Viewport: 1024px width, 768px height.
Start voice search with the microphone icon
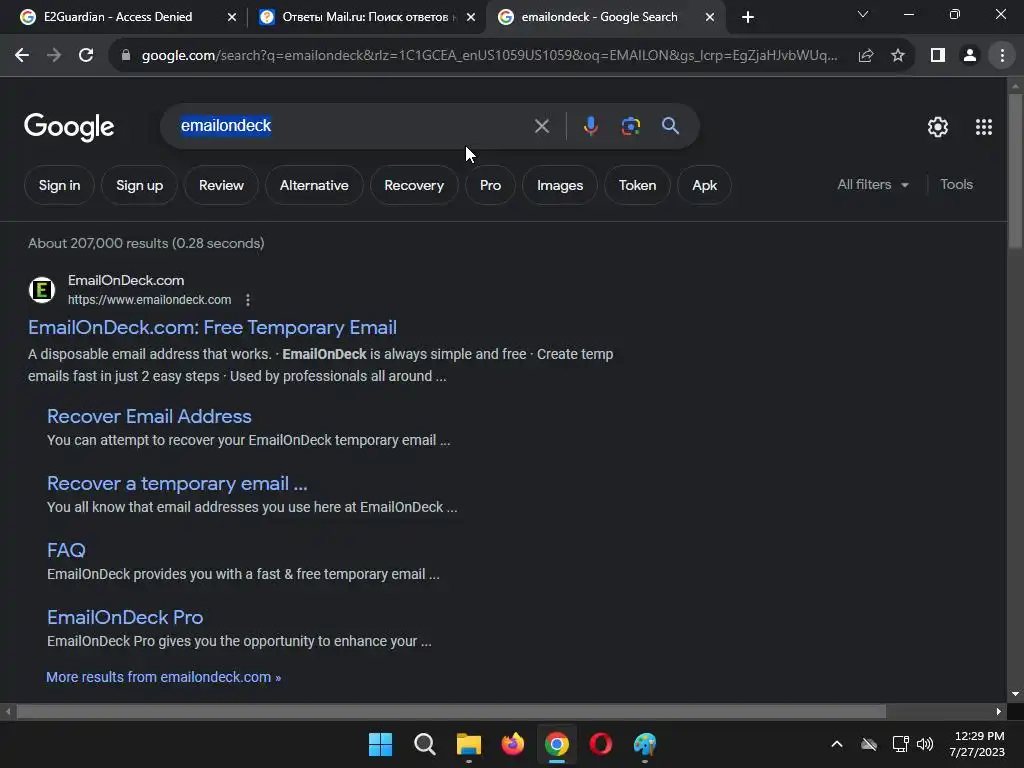[590, 126]
